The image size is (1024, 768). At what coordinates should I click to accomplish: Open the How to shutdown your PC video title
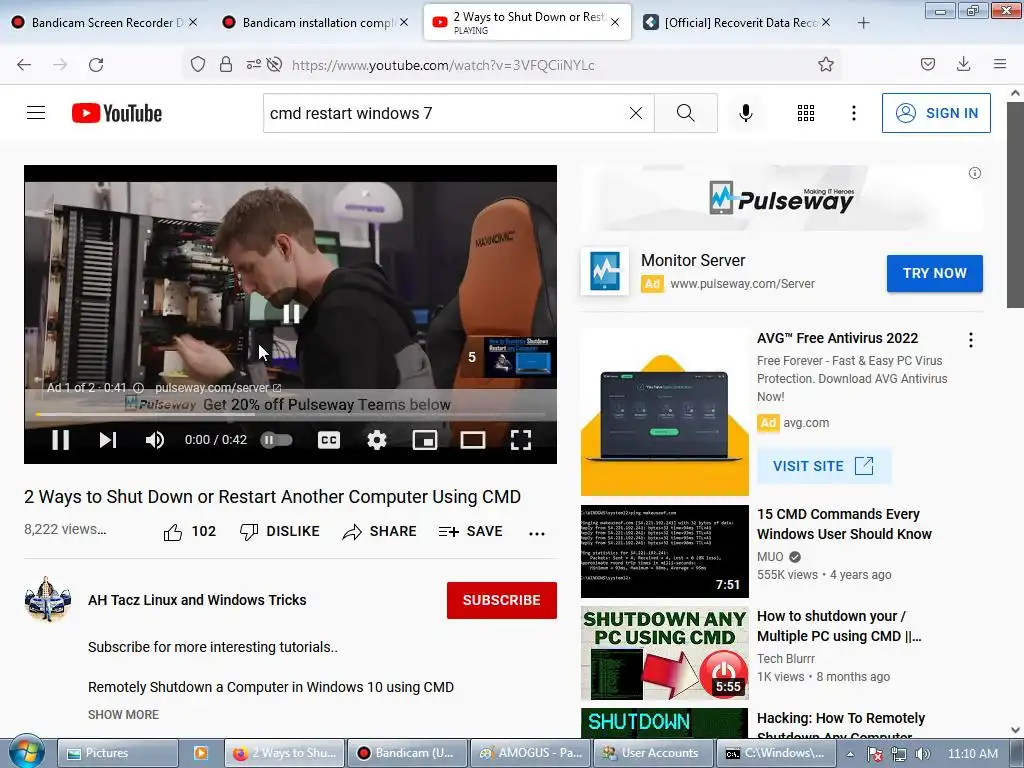click(x=839, y=626)
